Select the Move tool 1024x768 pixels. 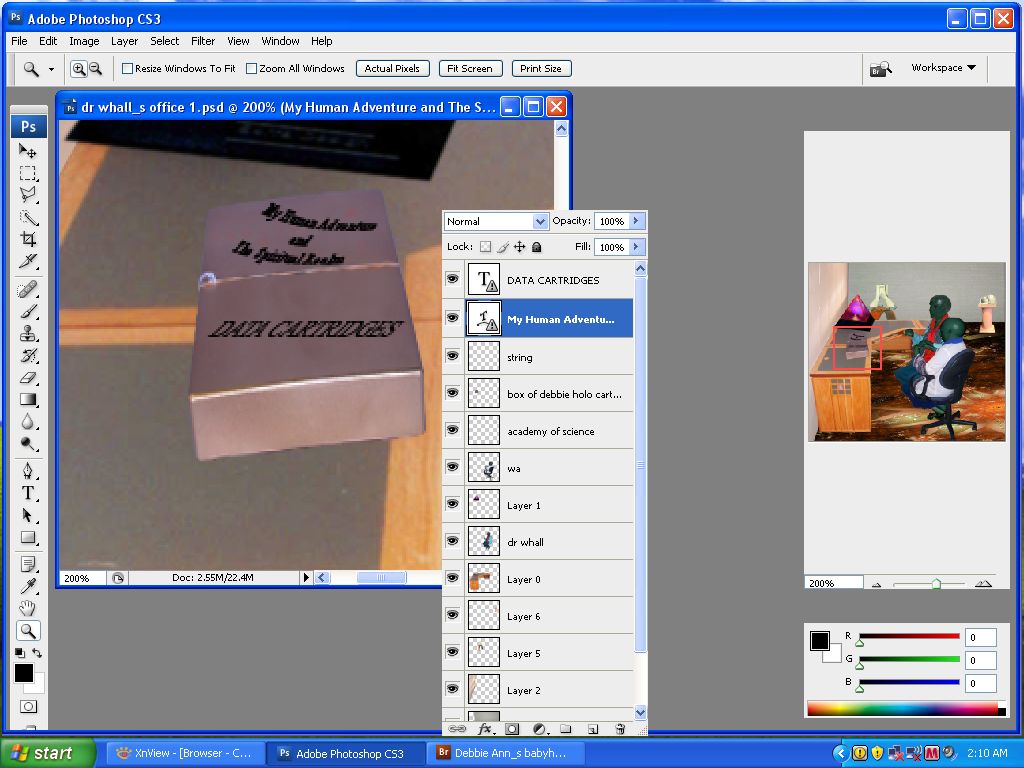(x=29, y=152)
